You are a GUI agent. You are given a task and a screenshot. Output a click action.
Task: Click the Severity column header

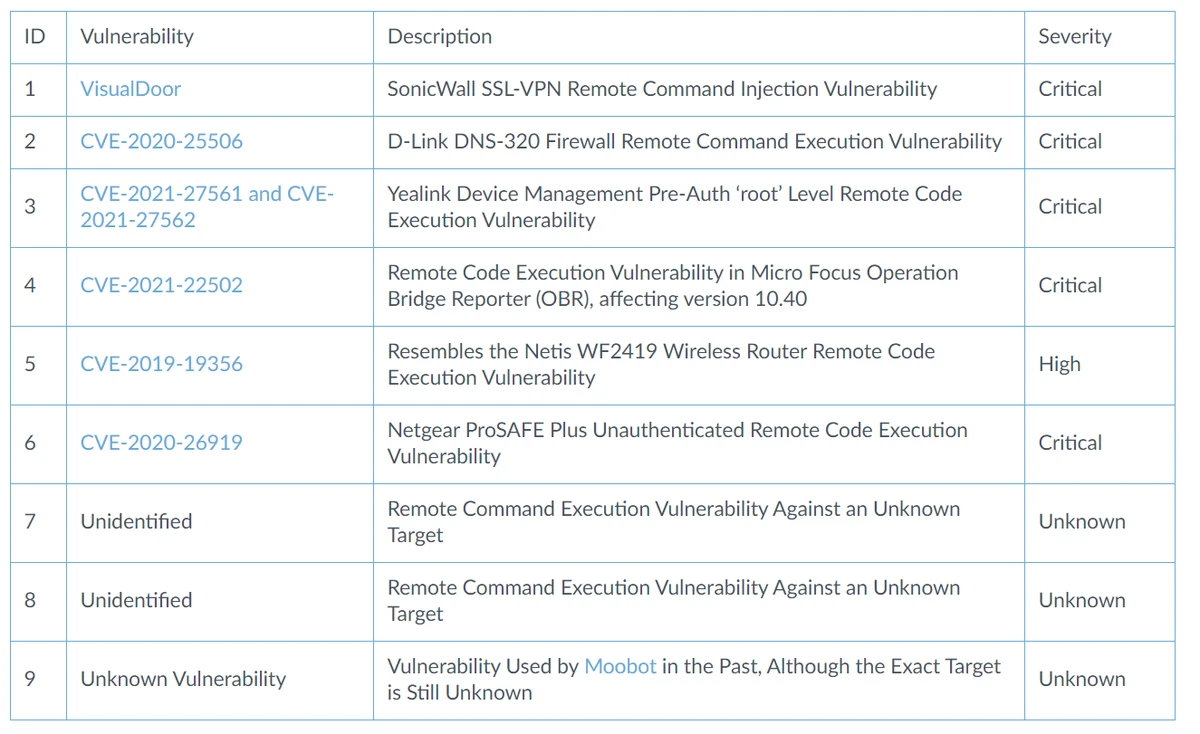(x=1074, y=37)
